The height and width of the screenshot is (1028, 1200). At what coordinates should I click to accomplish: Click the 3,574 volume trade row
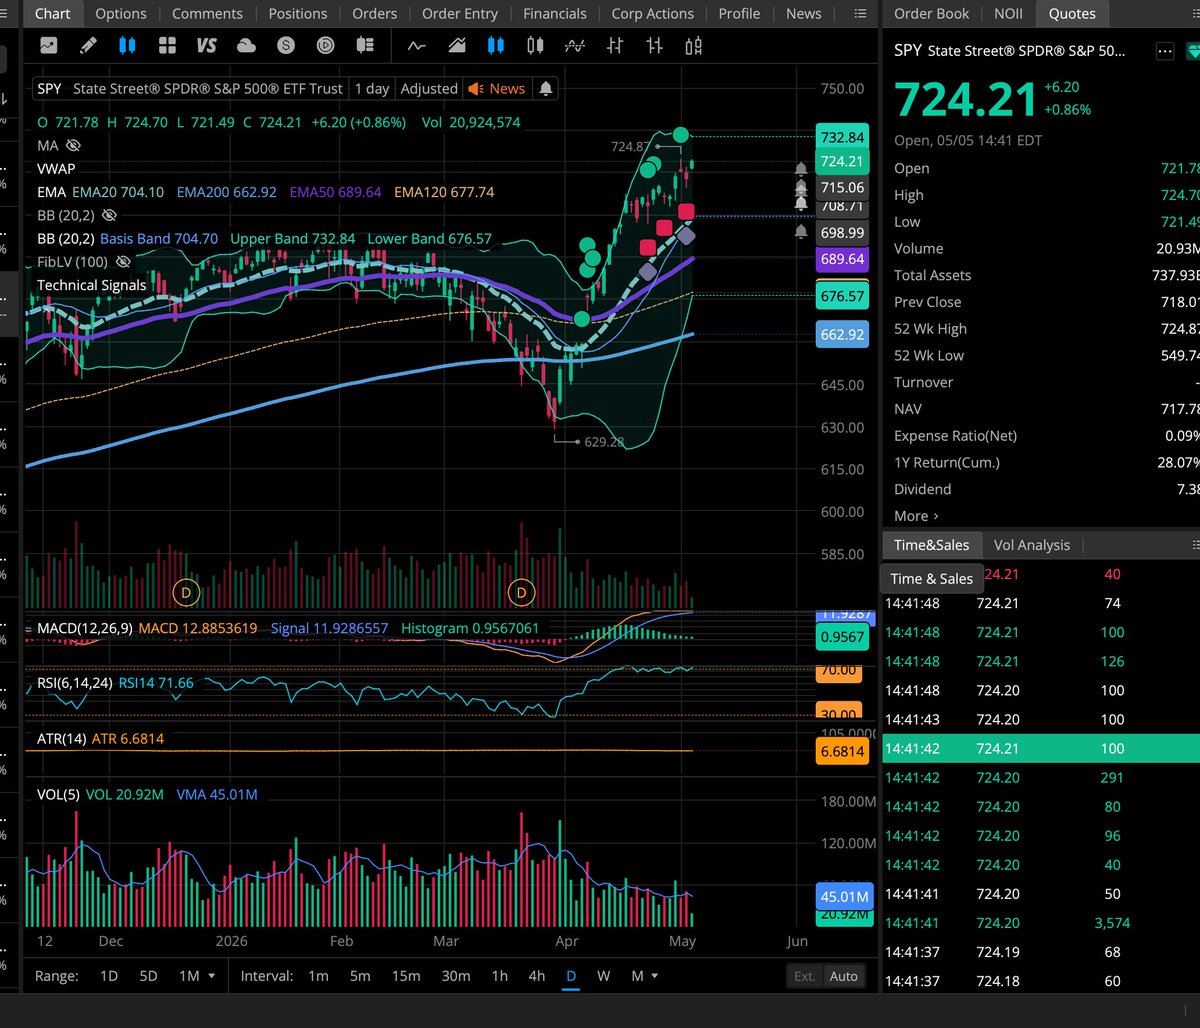click(x=1041, y=923)
